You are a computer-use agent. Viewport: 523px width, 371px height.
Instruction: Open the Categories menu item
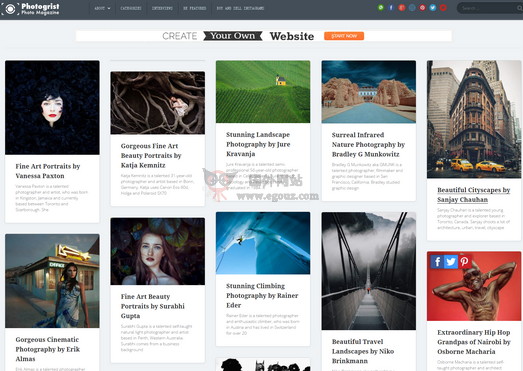[x=131, y=8]
